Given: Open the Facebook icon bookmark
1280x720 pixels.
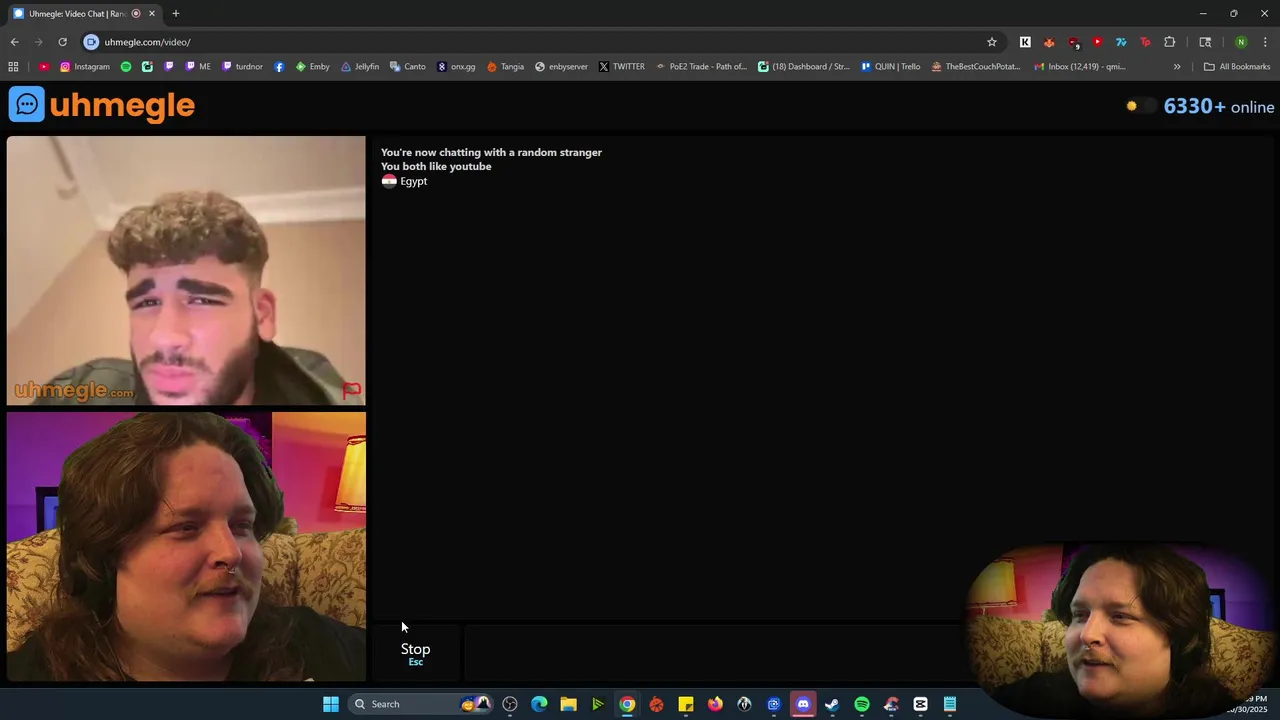Looking at the screenshot, I should coord(279,67).
